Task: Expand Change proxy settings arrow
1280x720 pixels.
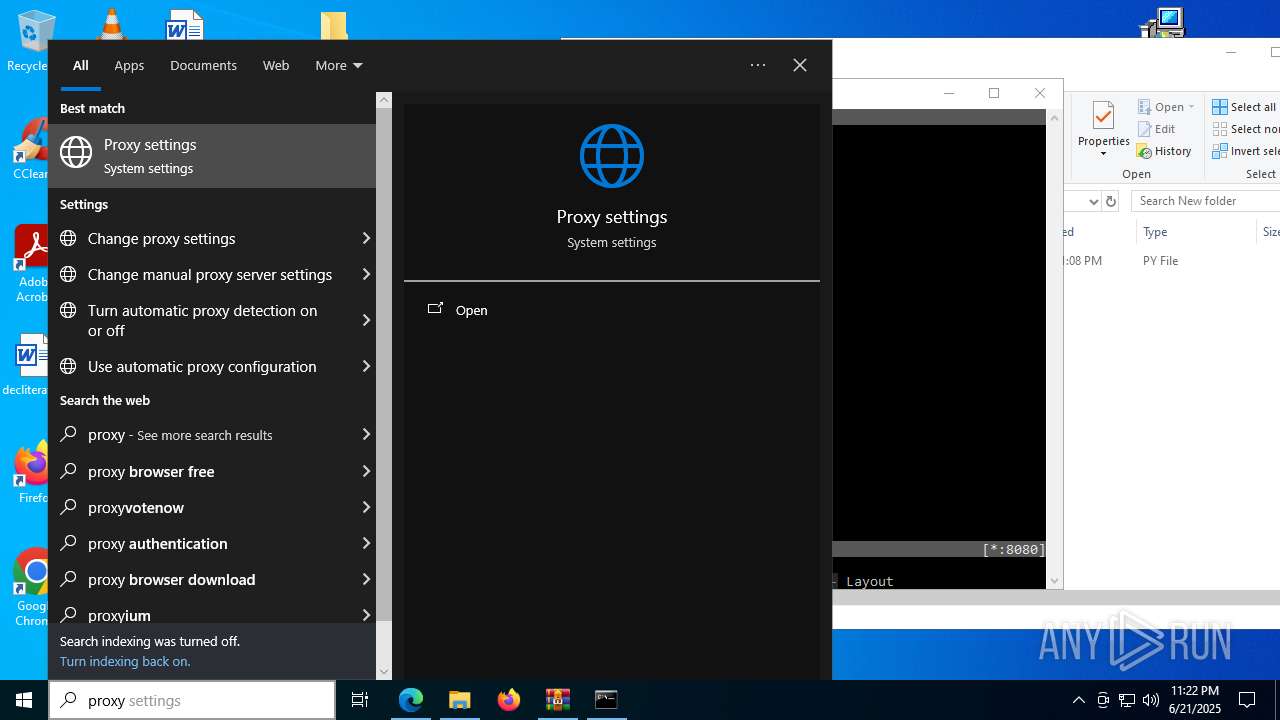Action: (x=366, y=238)
